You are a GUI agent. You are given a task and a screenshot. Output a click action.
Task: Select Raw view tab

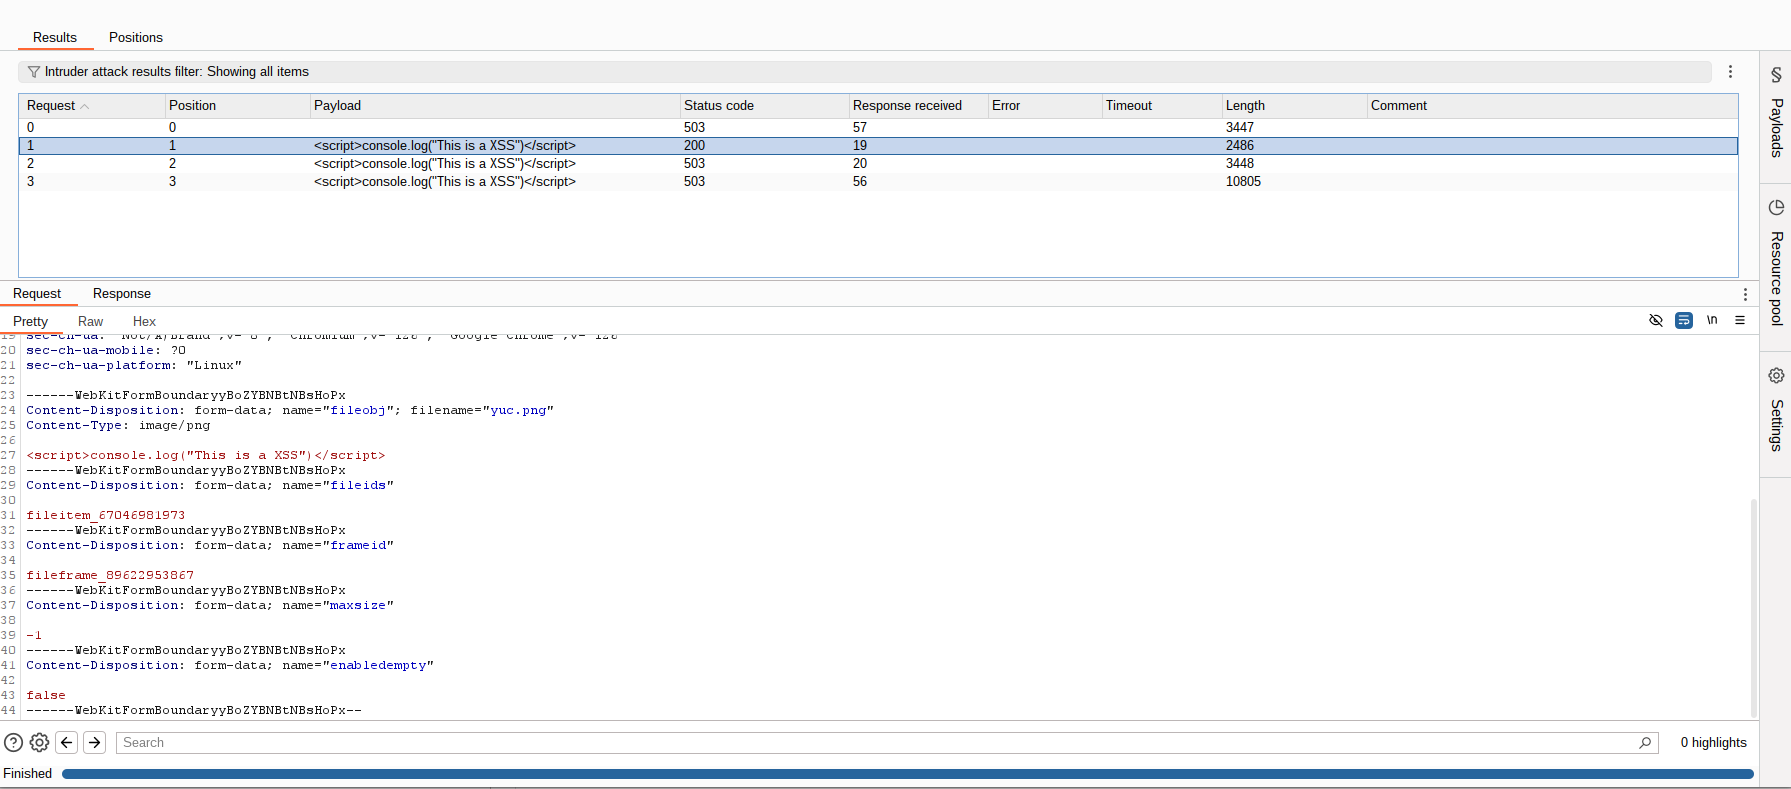(x=90, y=322)
